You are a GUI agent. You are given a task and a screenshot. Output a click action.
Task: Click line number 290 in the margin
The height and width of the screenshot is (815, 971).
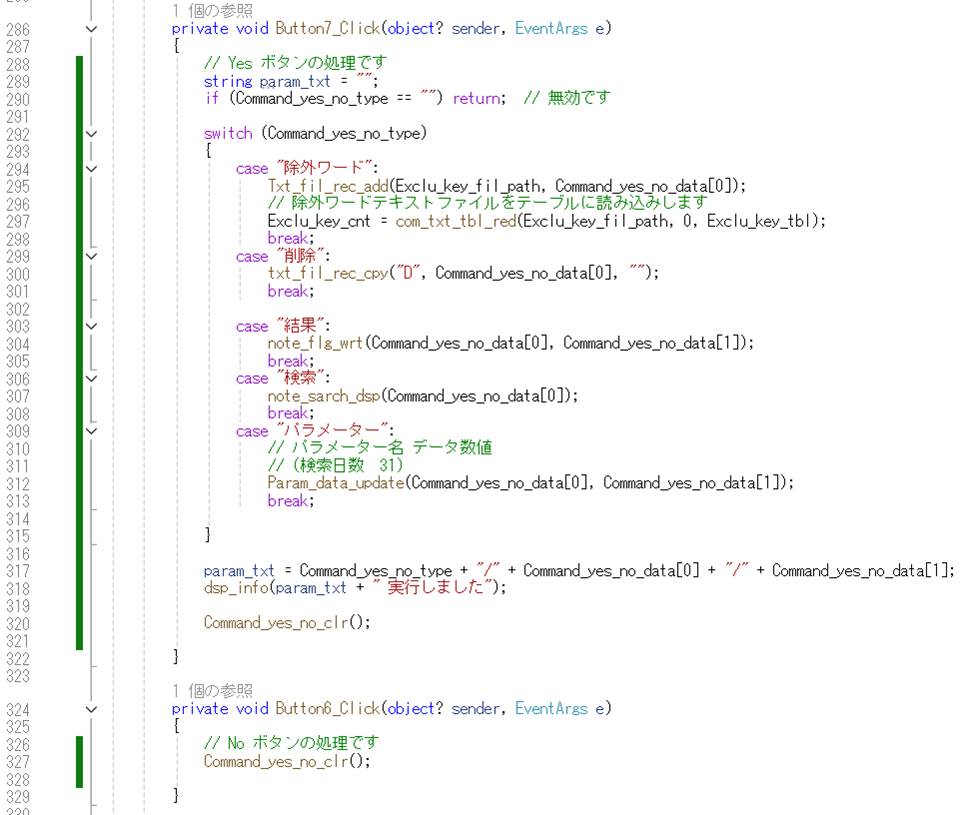(18, 98)
